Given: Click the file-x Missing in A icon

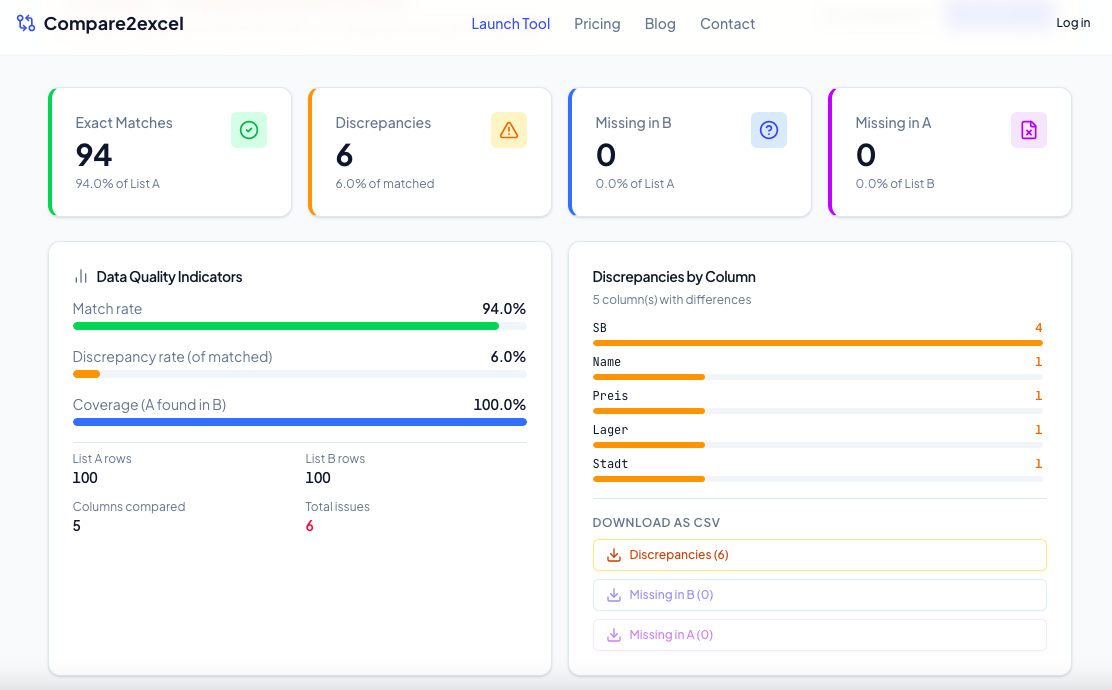Looking at the screenshot, I should pyautogui.click(x=1029, y=130).
